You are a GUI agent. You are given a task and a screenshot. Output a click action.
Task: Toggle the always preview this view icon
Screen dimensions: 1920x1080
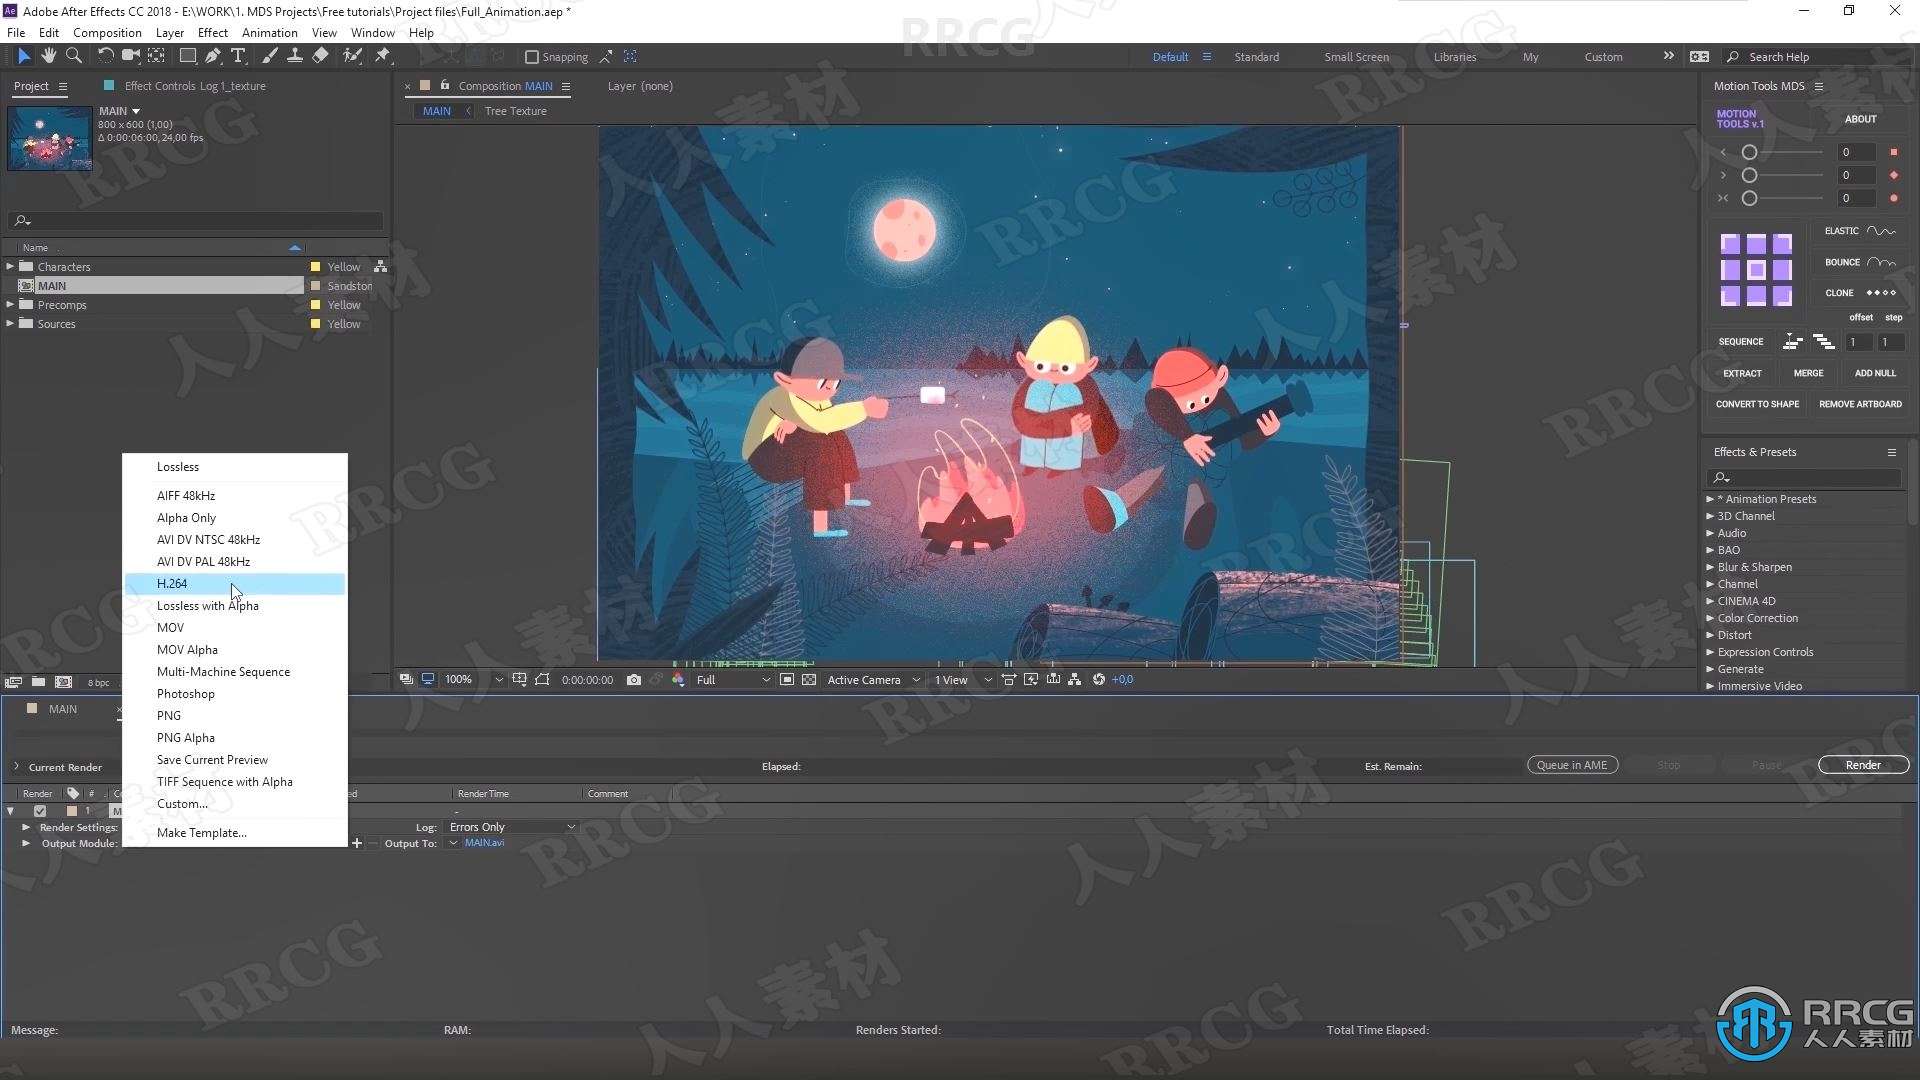(x=406, y=680)
